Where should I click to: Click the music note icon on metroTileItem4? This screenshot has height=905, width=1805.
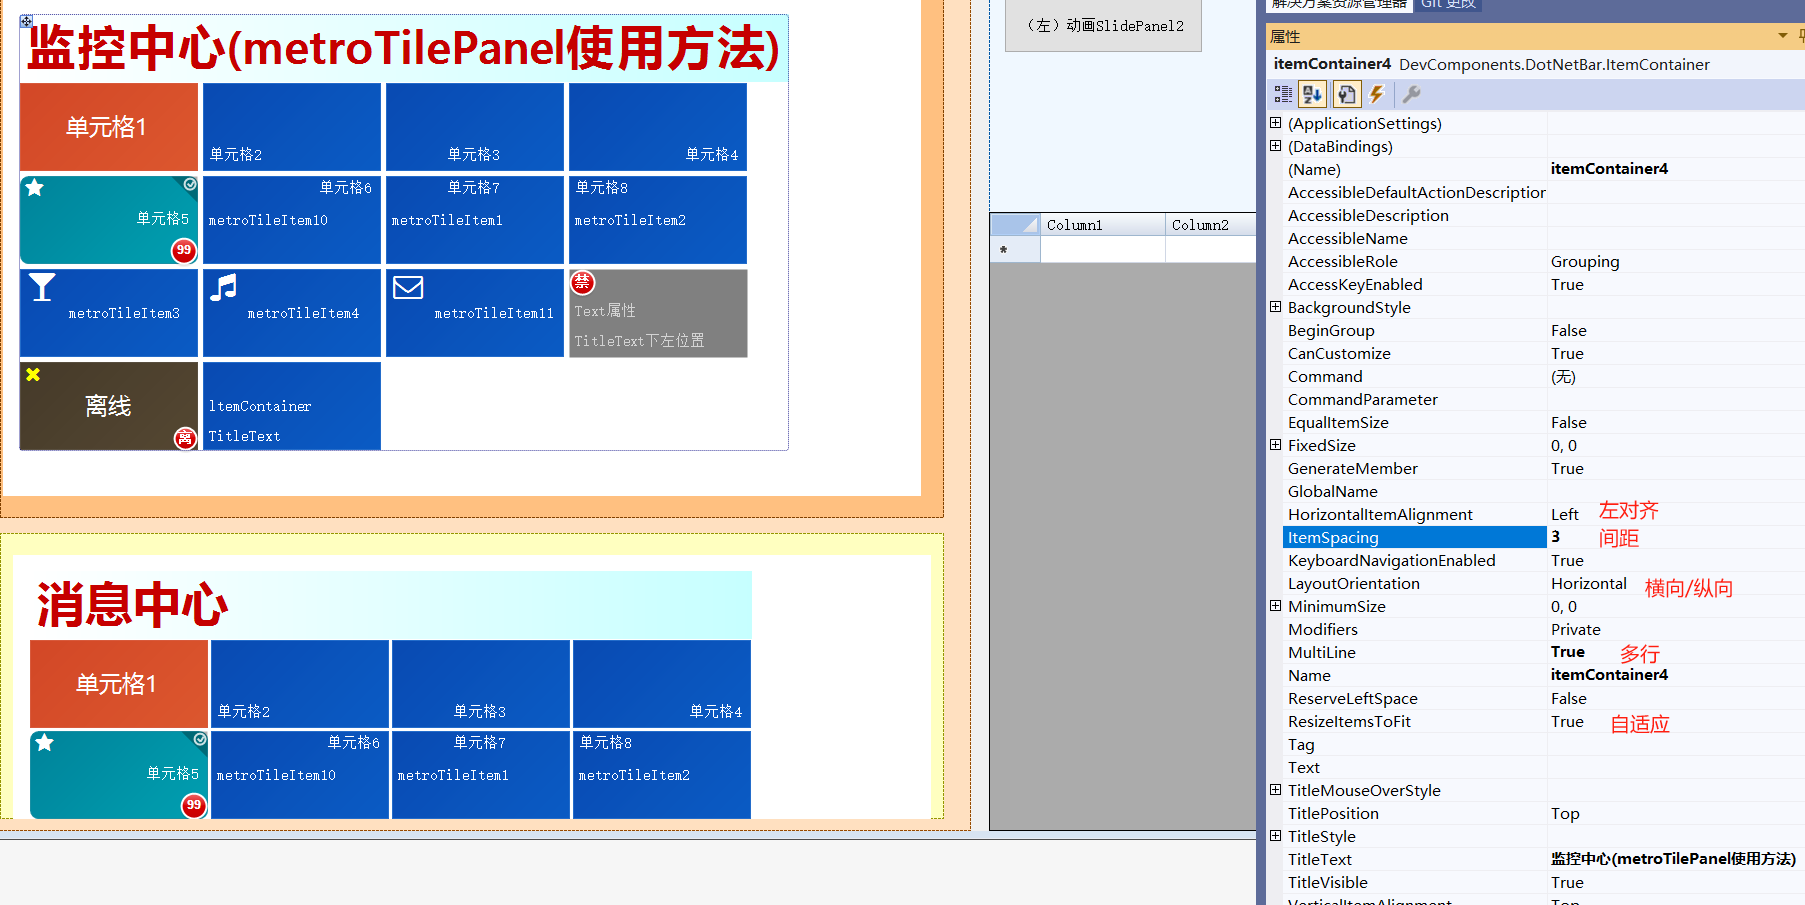click(x=223, y=287)
